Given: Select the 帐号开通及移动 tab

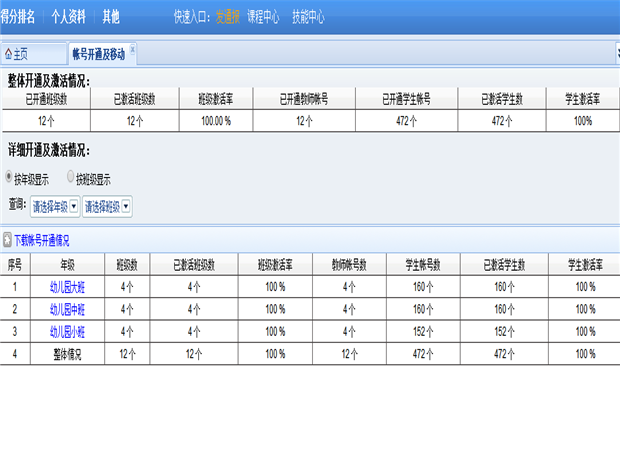Looking at the screenshot, I should [98, 53].
